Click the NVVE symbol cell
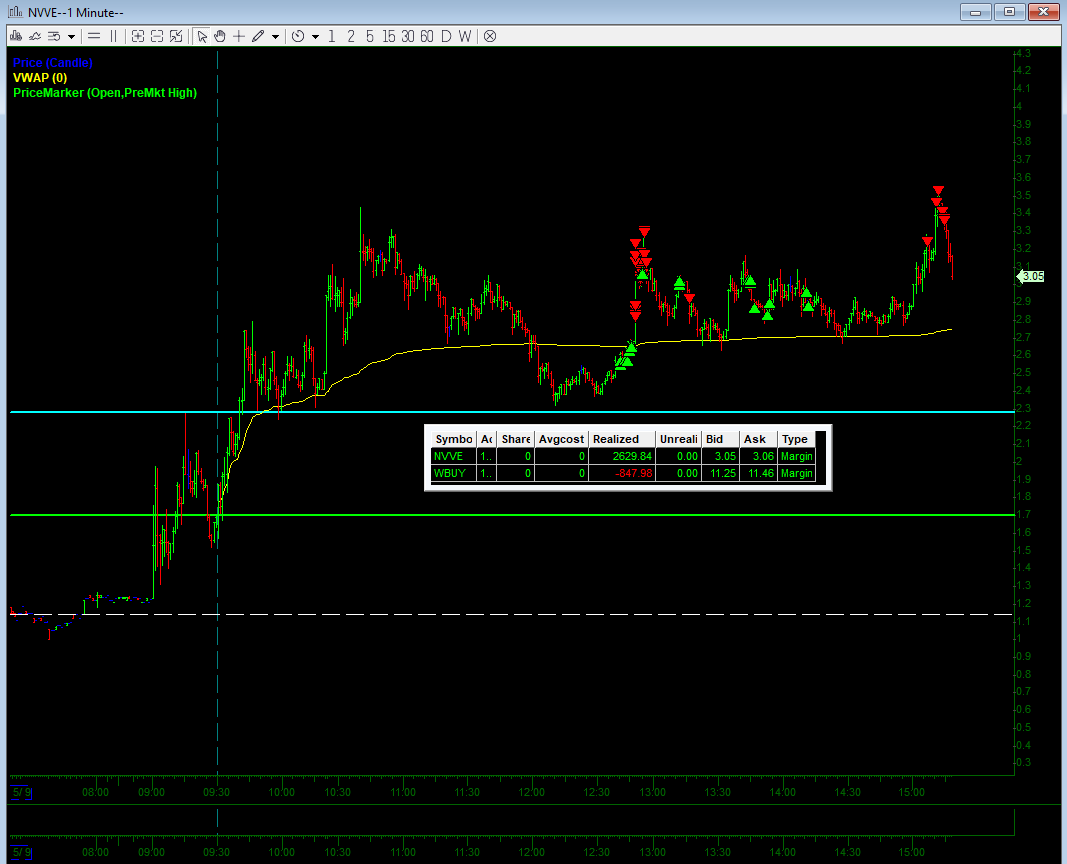1067x864 pixels. 454,456
